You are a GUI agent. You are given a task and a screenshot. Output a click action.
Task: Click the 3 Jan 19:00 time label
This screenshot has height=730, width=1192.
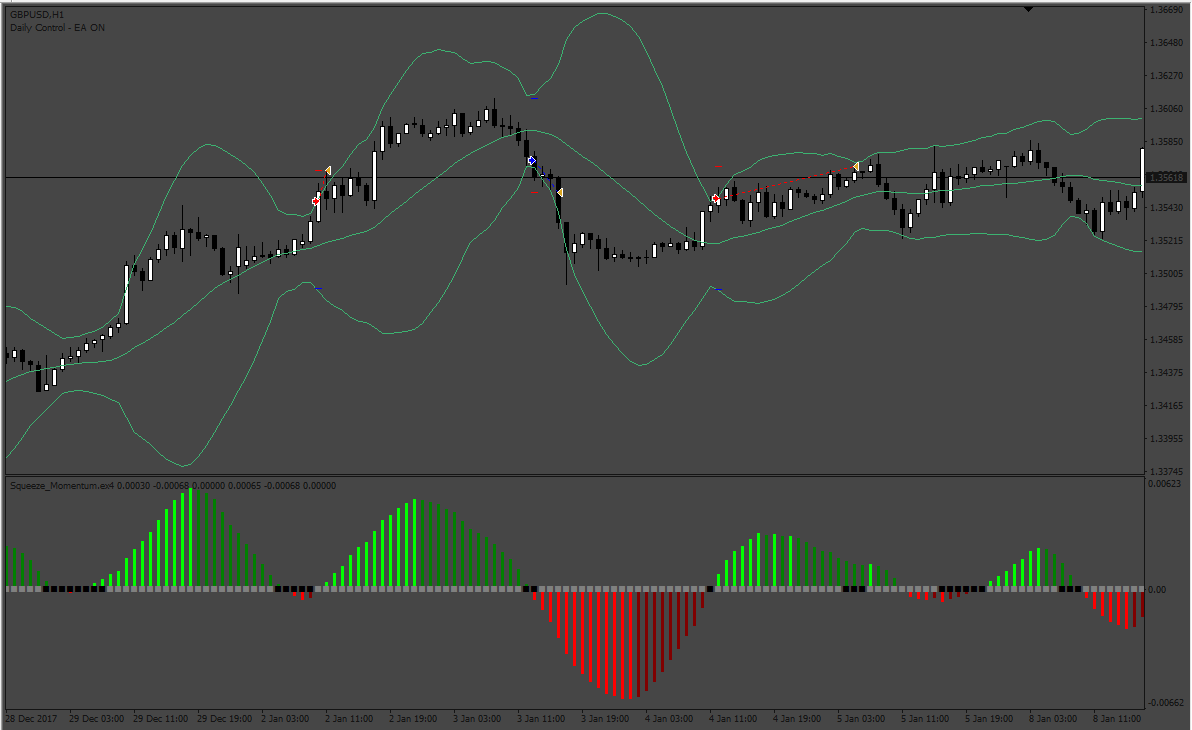(605, 719)
